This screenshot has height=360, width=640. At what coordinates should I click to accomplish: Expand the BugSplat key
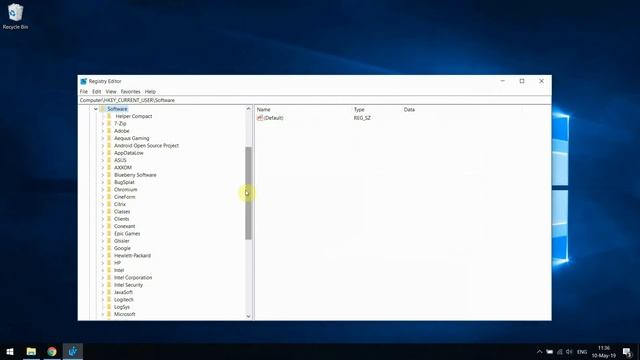[x=102, y=182]
